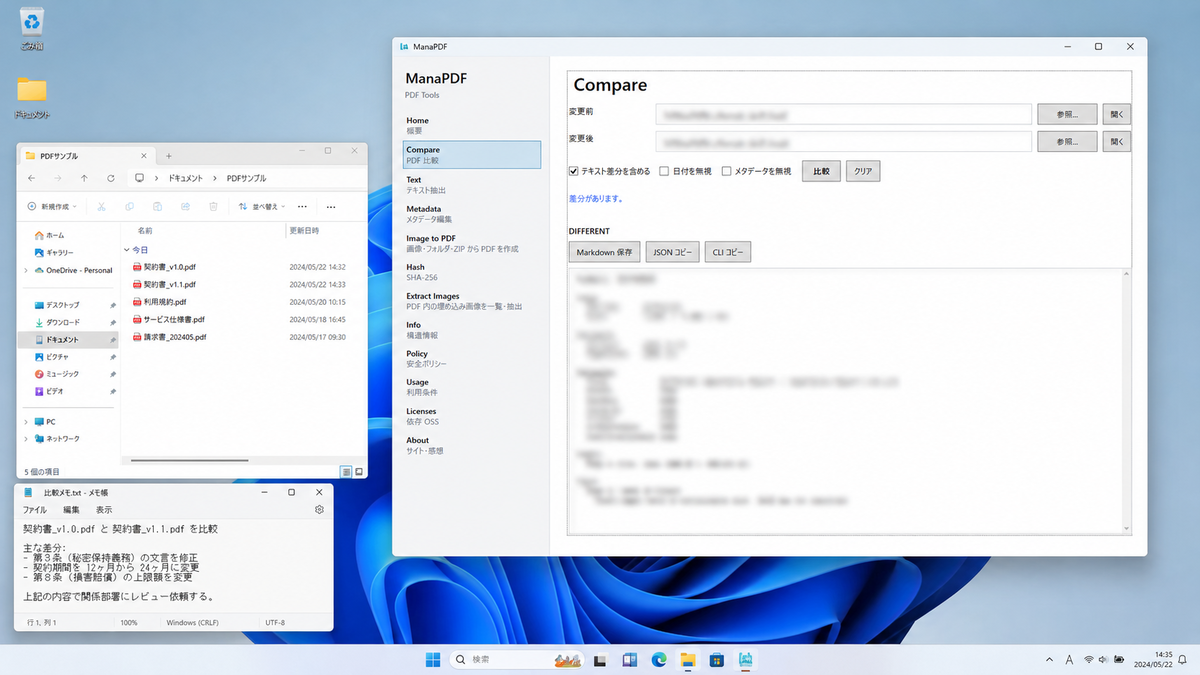The width and height of the screenshot is (1200, 675).
Task: Add a new tab in File Explorer
Action: tap(168, 156)
